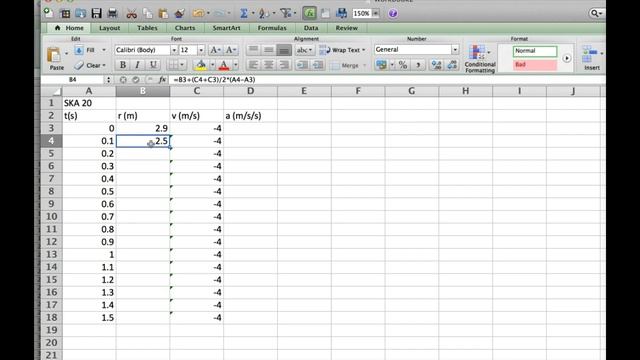The width and height of the screenshot is (640, 360).
Task: Click the New Workbook icon
Action: [x=49, y=13]
